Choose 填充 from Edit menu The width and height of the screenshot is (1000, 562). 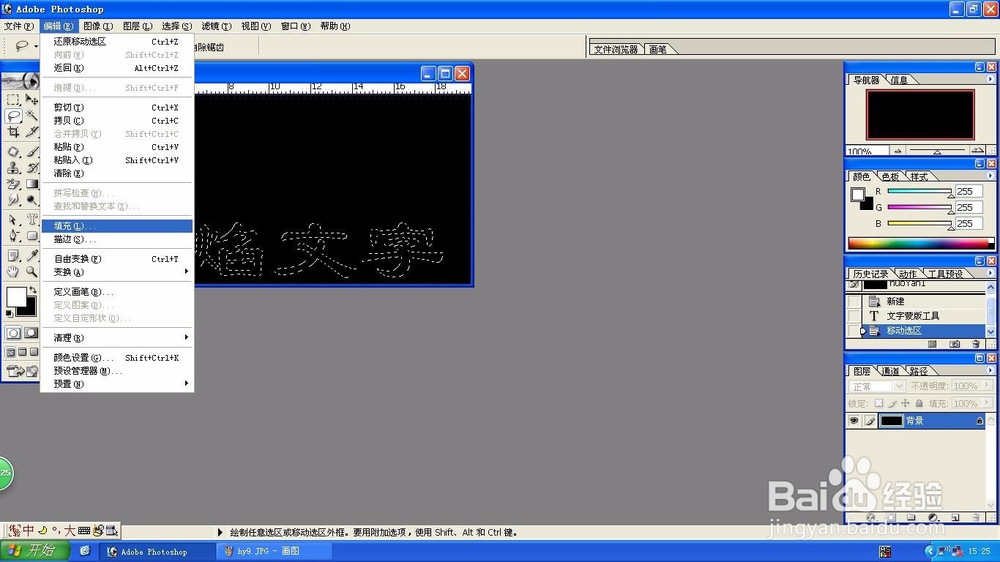tap(117, 226)
